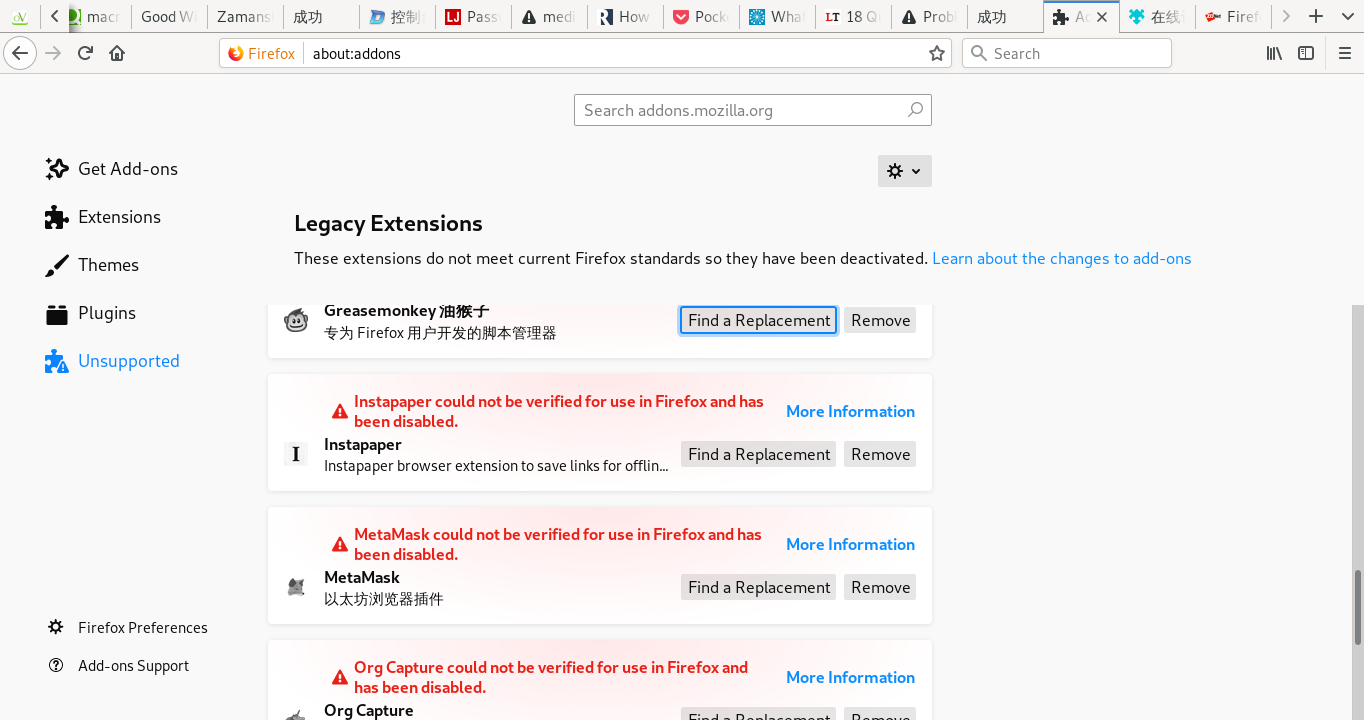Open More Information for Org Capture

tap(850, 677)
